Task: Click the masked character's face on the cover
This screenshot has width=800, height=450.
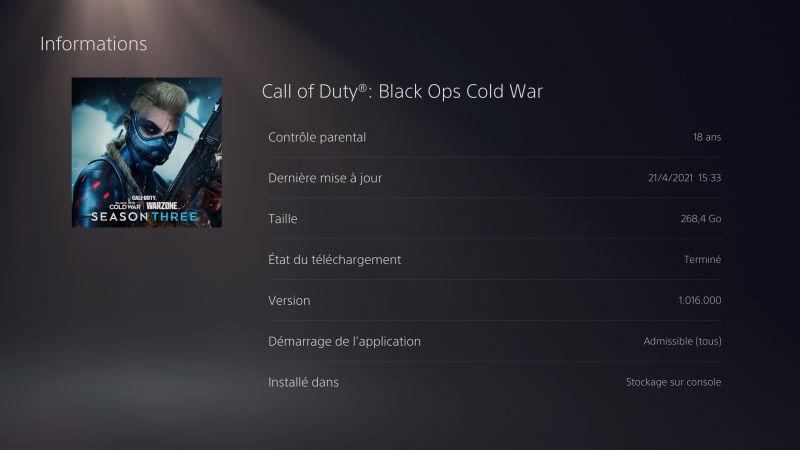Action: pos(153,130)
